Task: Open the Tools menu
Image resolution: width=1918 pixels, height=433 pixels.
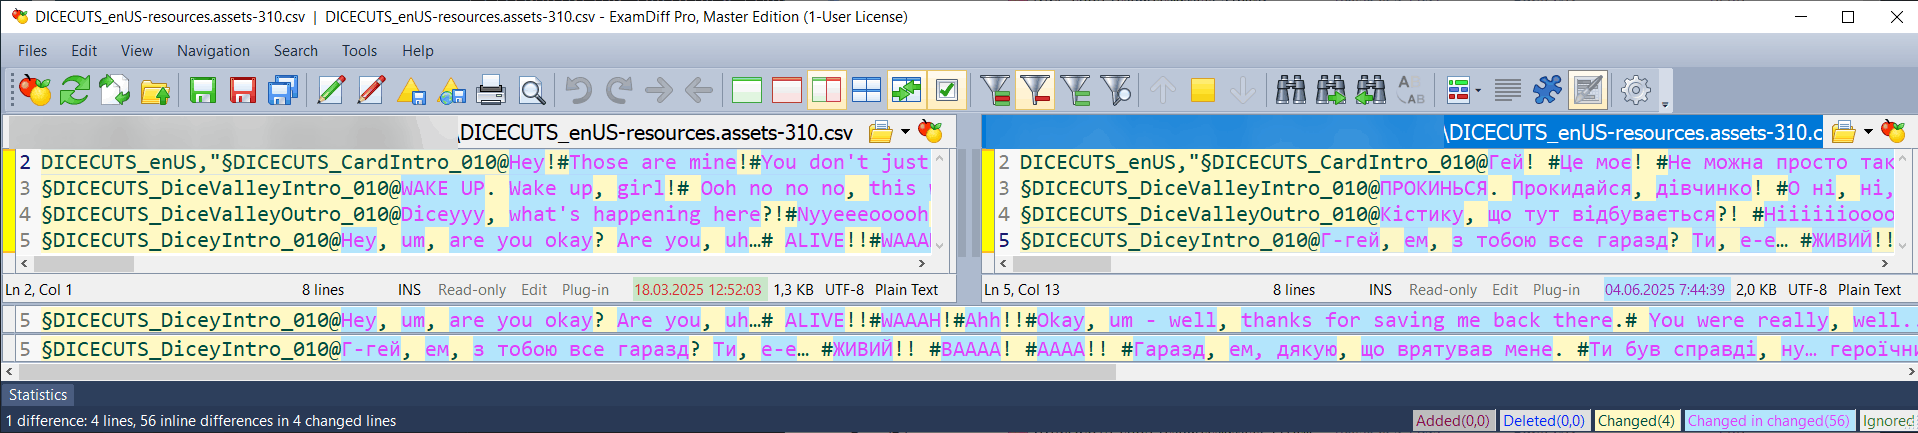Action: pyautogui.click(x=359, y=51)
